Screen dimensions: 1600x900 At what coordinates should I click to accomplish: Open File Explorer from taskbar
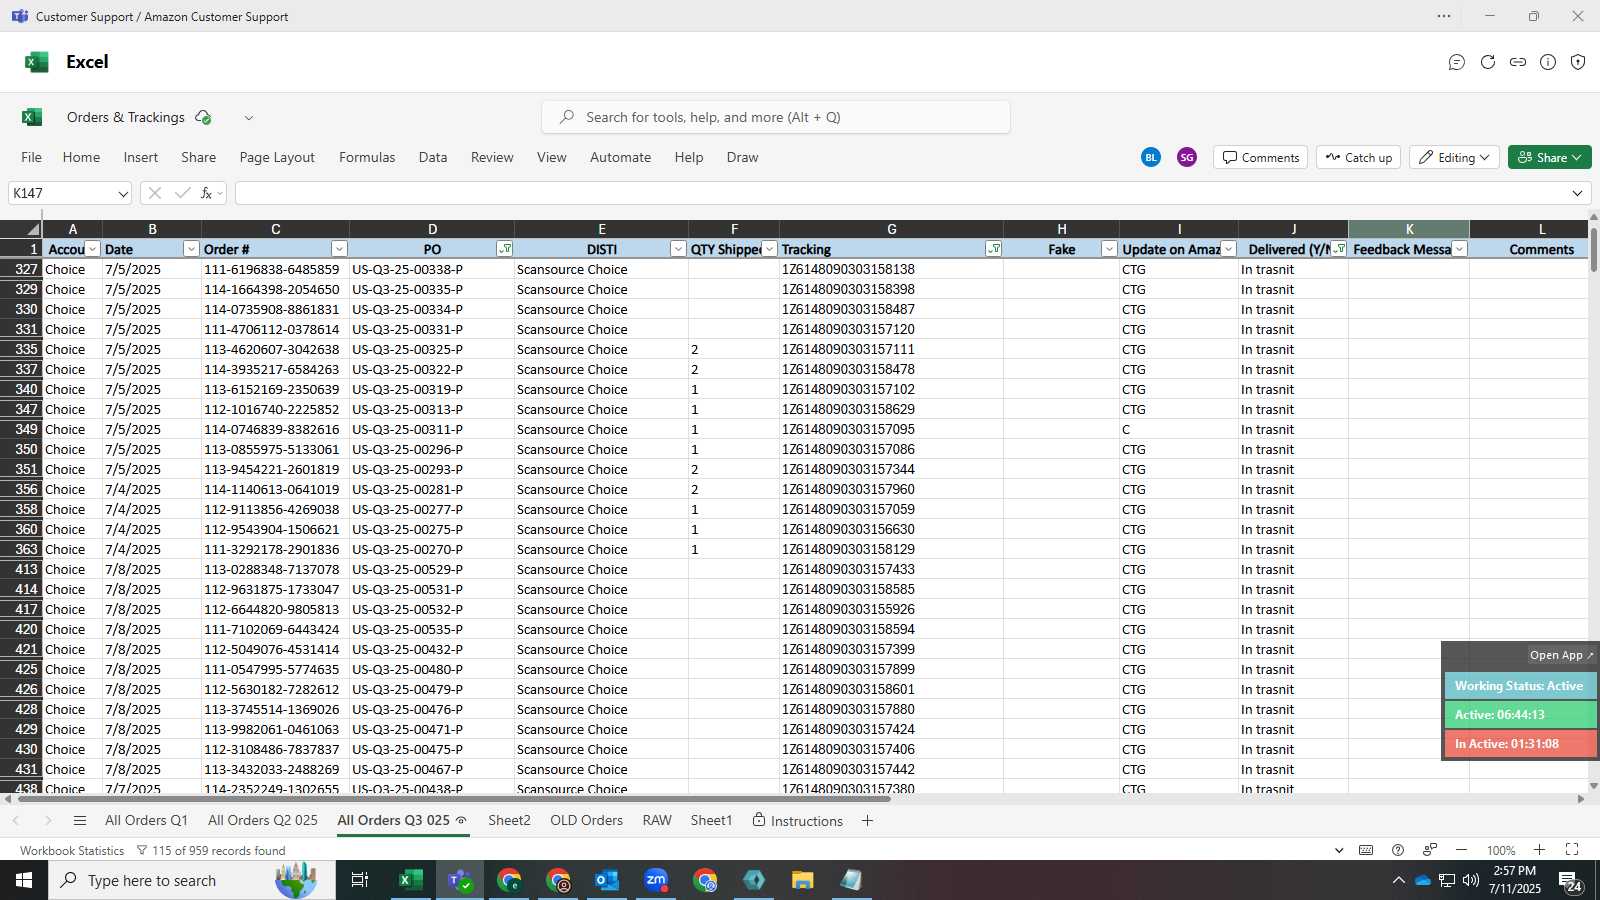click(803, 880)
